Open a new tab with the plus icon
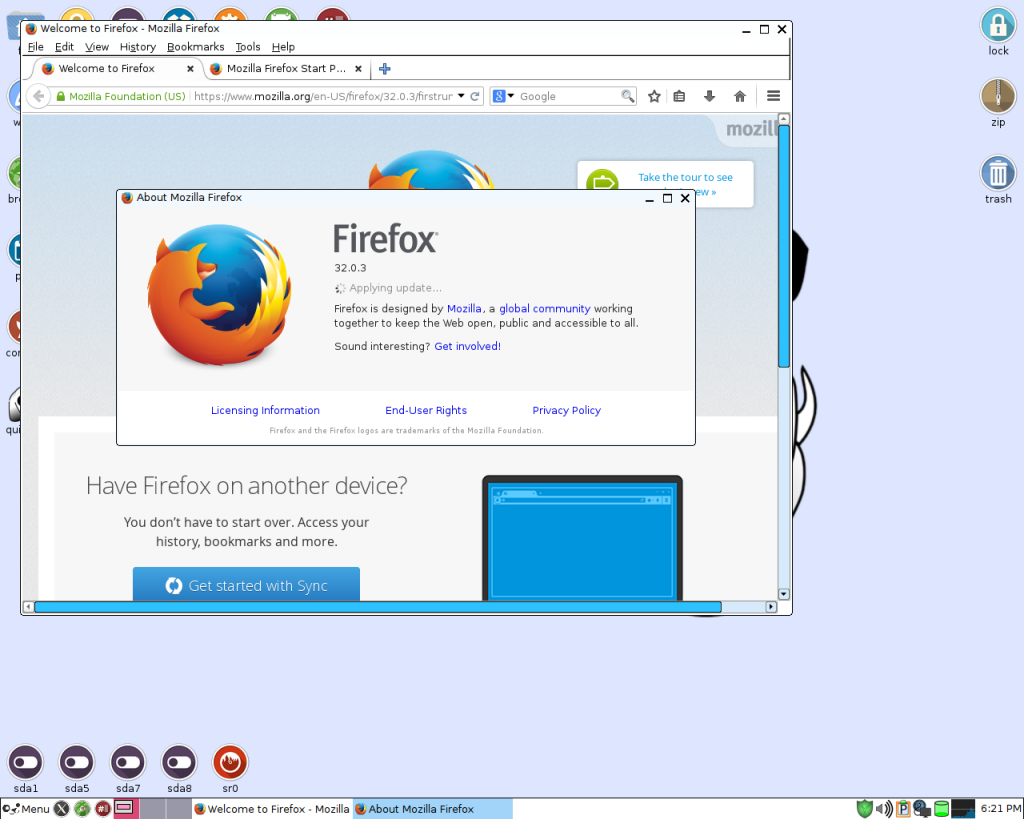This screenshot has width=1024, height=819. tap(385, 69)
